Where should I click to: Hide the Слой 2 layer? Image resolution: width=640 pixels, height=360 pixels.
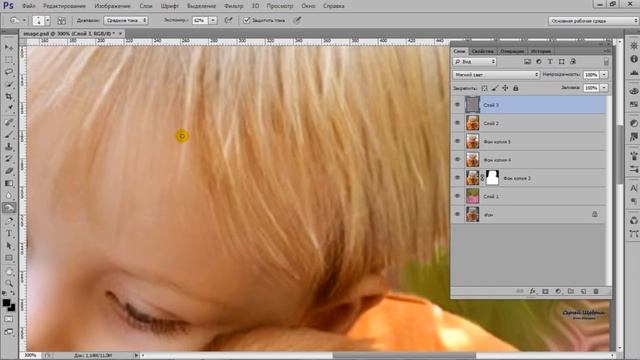pyautogui.click(x=458, y=123)
